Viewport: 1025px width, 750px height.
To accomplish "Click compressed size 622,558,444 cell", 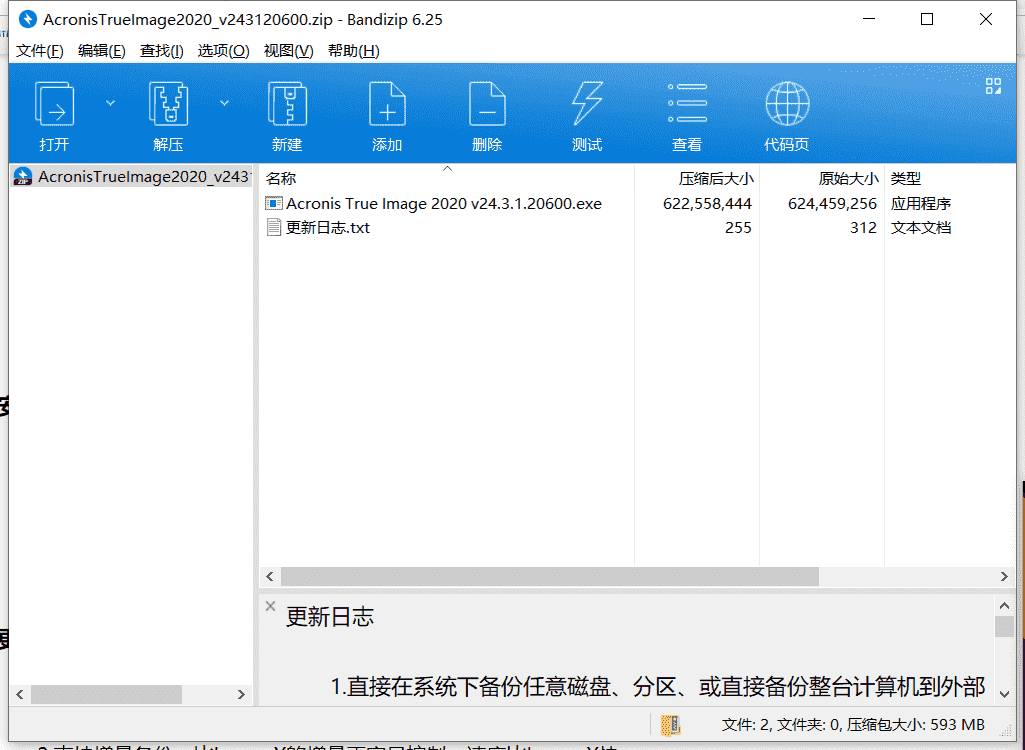I will click(707, 203).
